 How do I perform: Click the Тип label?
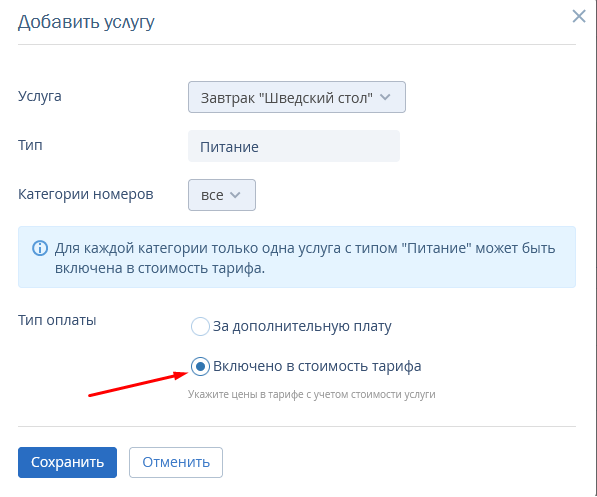(x=30, y=145)
